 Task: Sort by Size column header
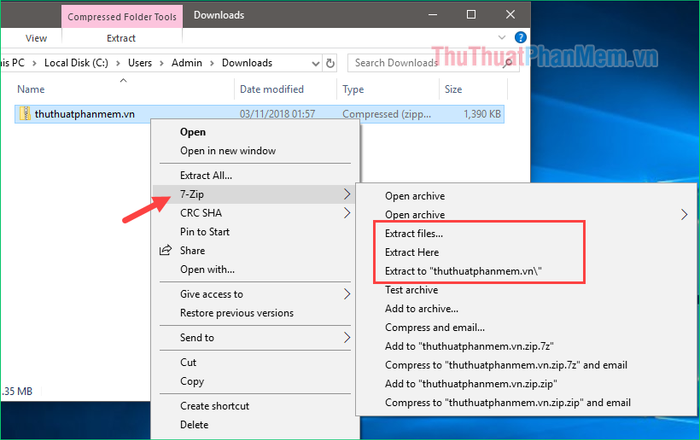pyautogui.click(x=453, y=89)
